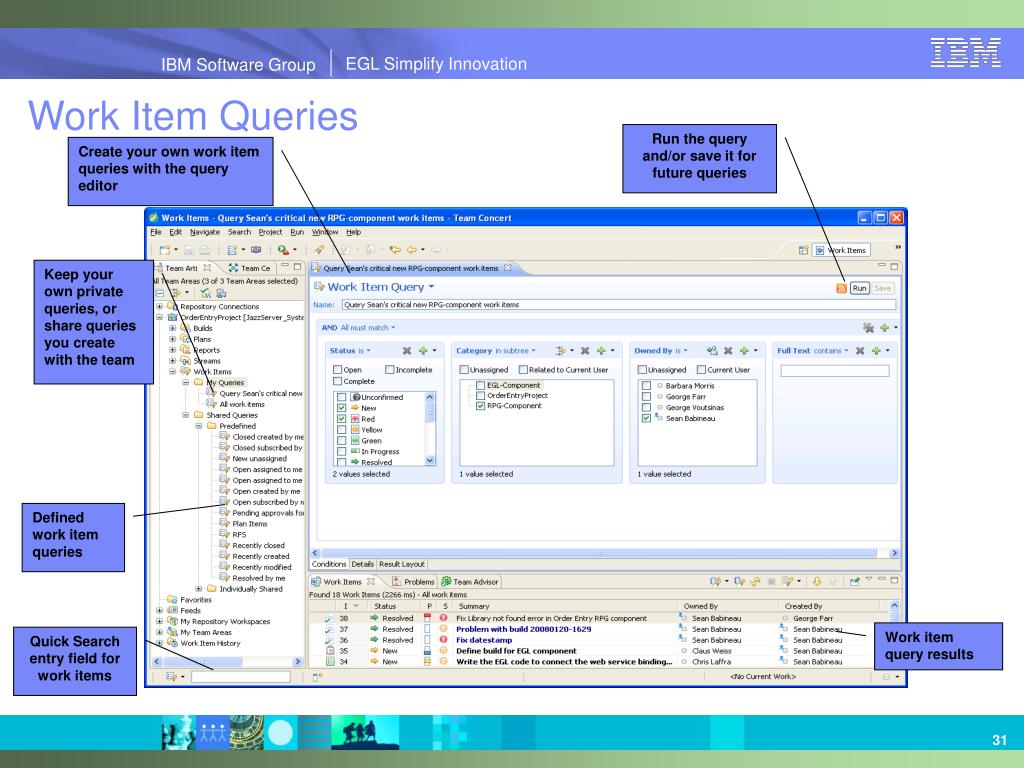Image resolution: width=1024 pixels, height=768 pixels.
Task: Open the Help menu
Action: click(353, 232)
